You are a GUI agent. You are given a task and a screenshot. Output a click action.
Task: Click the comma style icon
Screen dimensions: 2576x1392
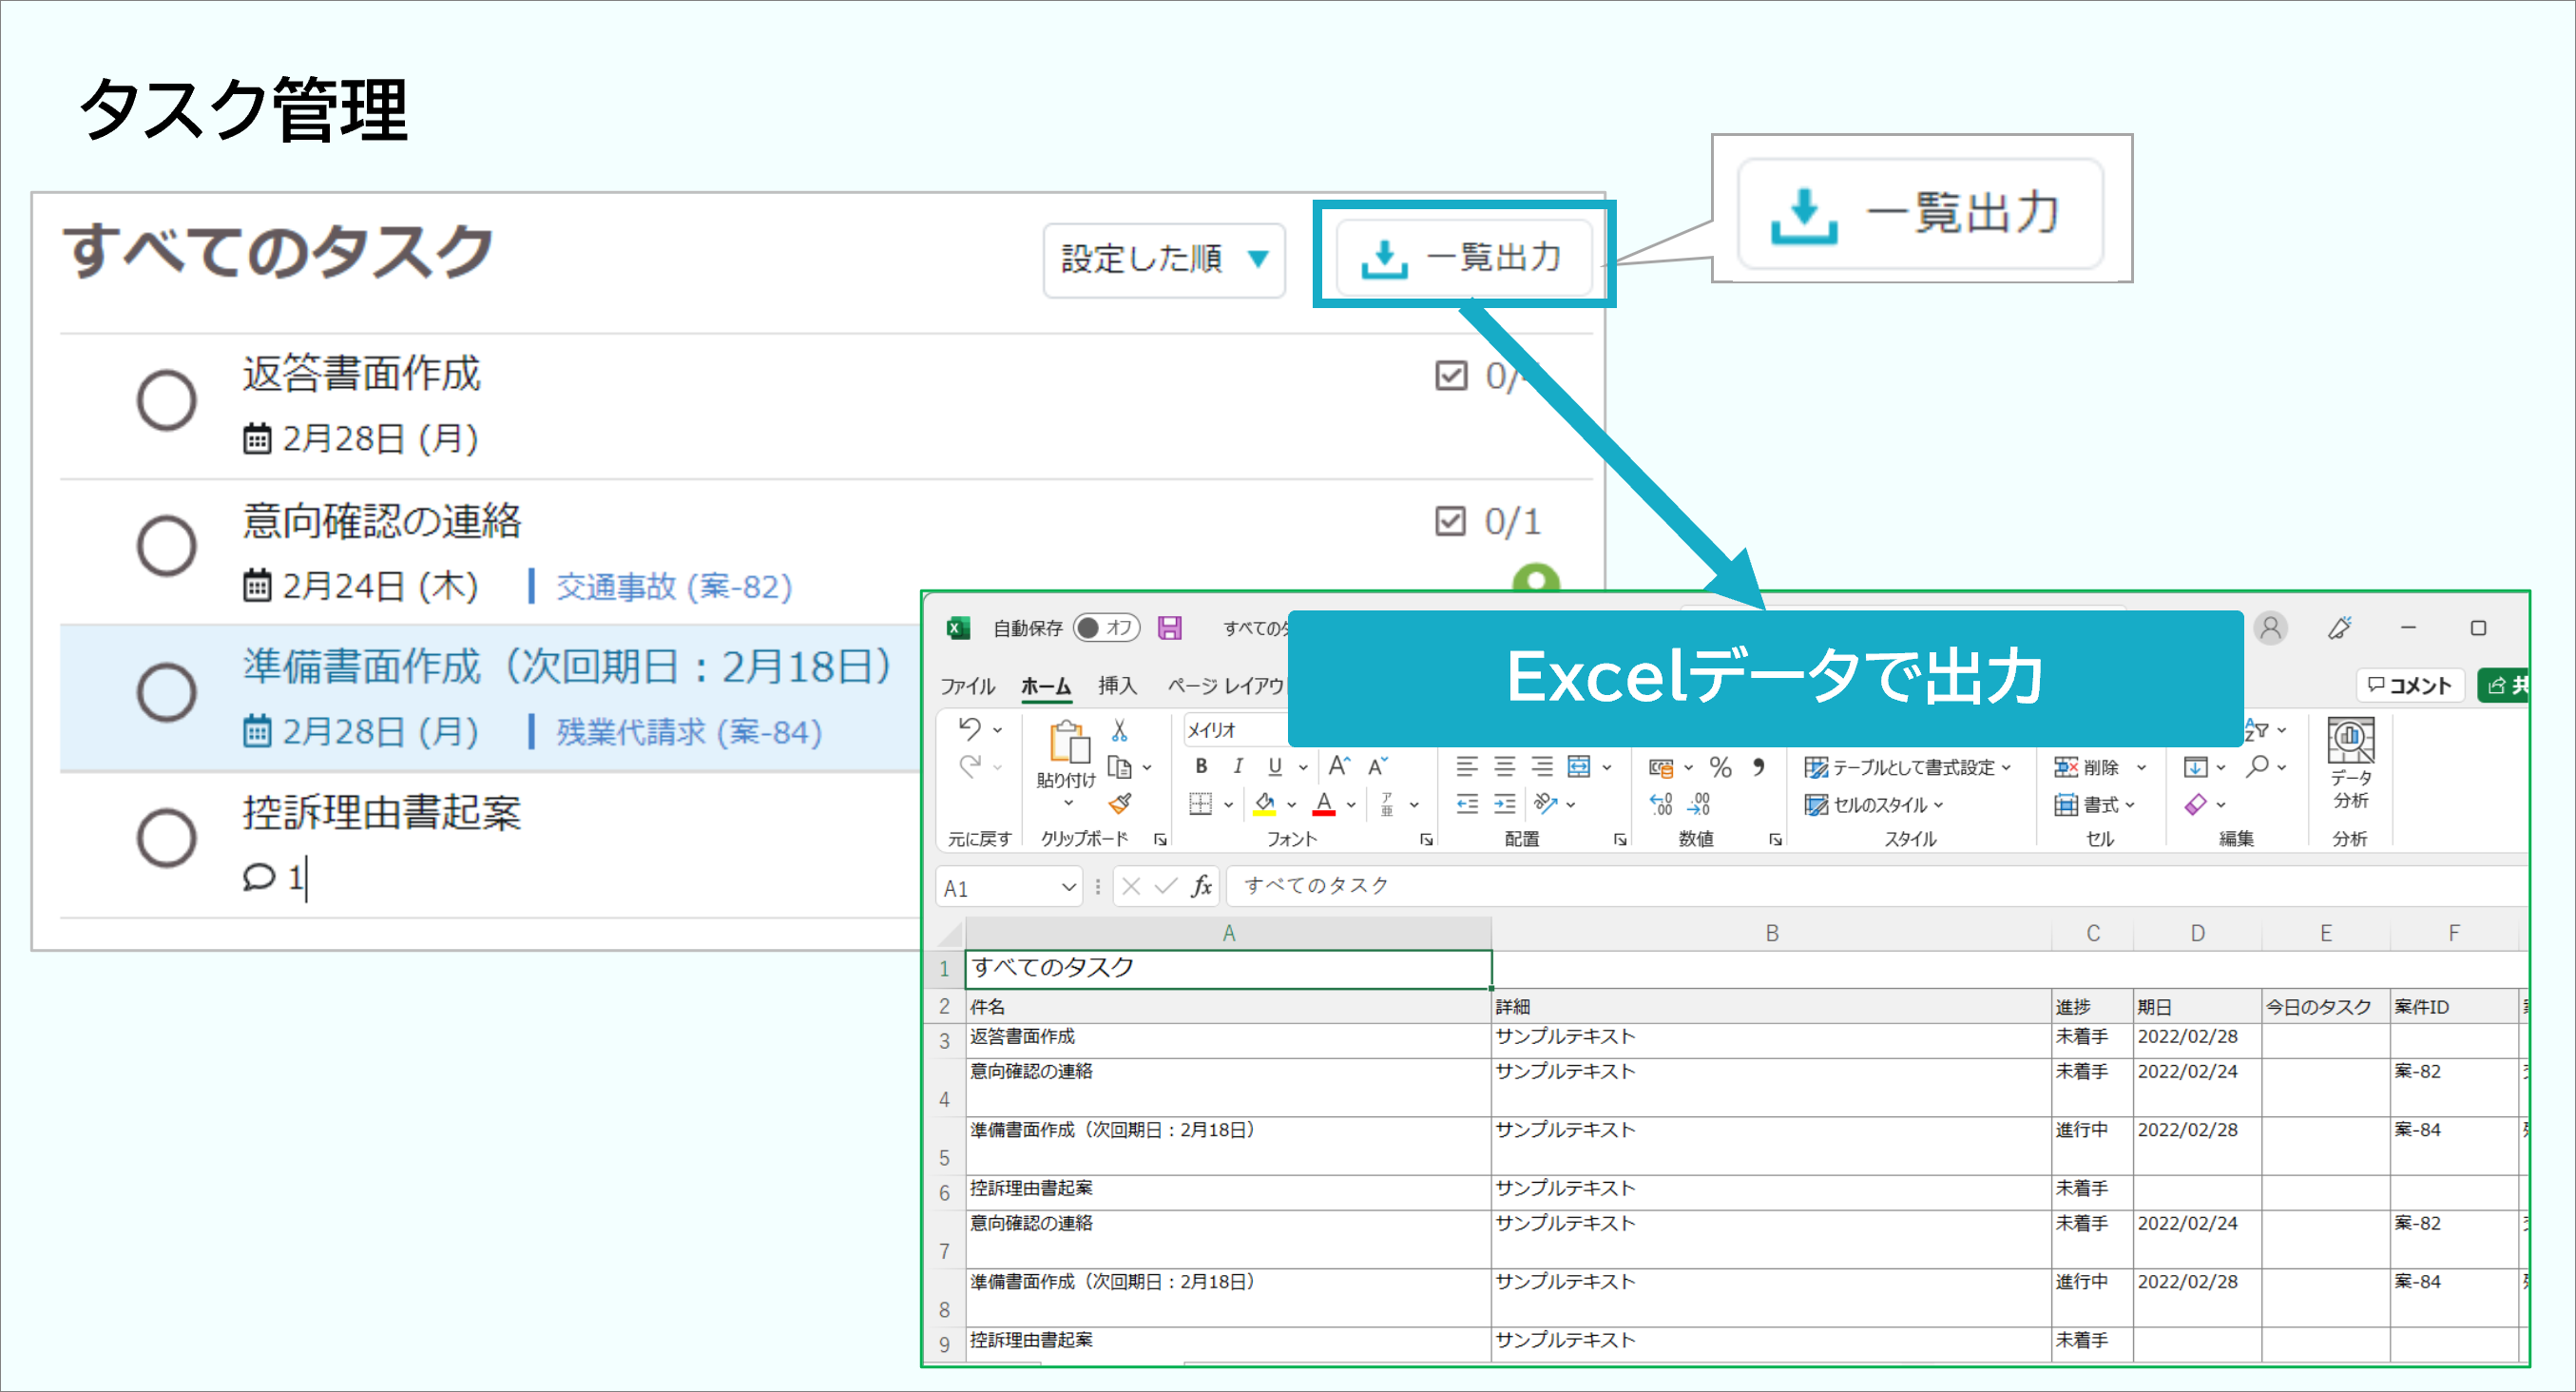click(x=1758, y=767)
